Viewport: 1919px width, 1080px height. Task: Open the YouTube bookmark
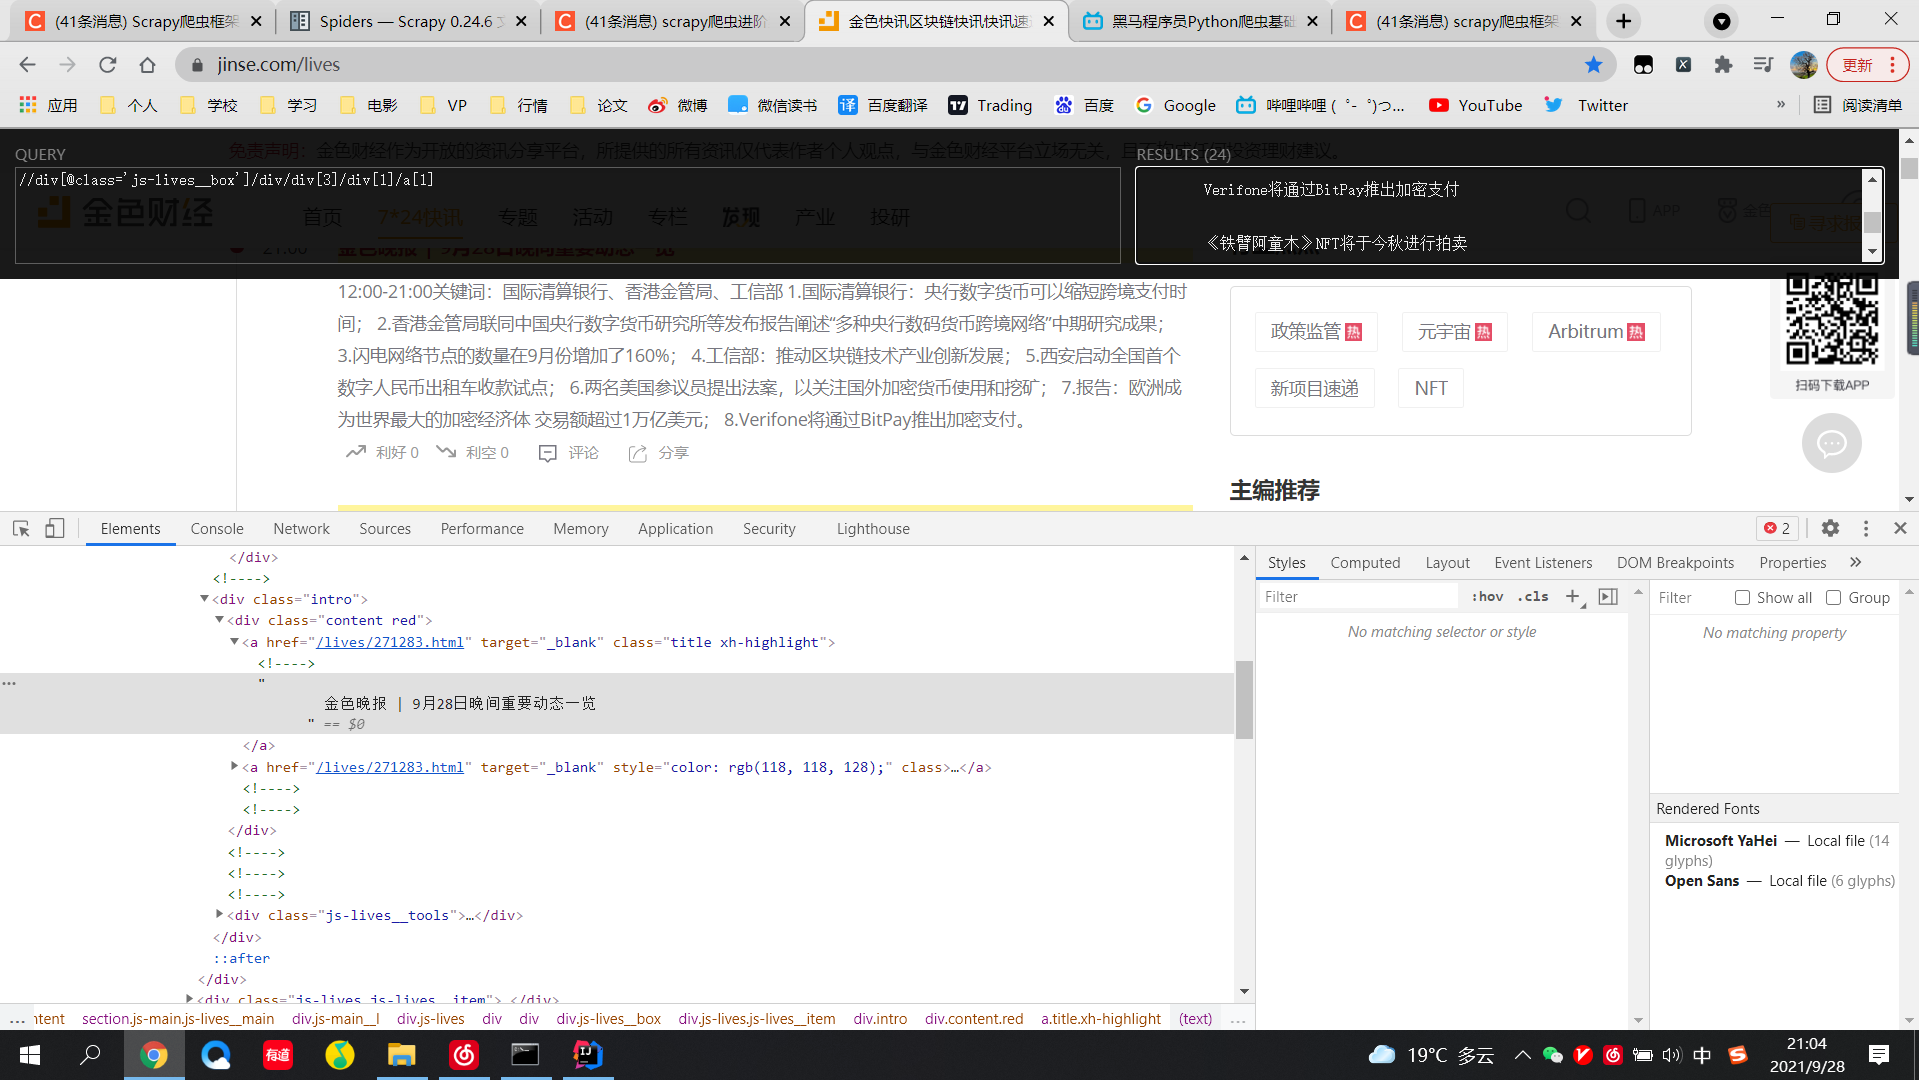1476,105
